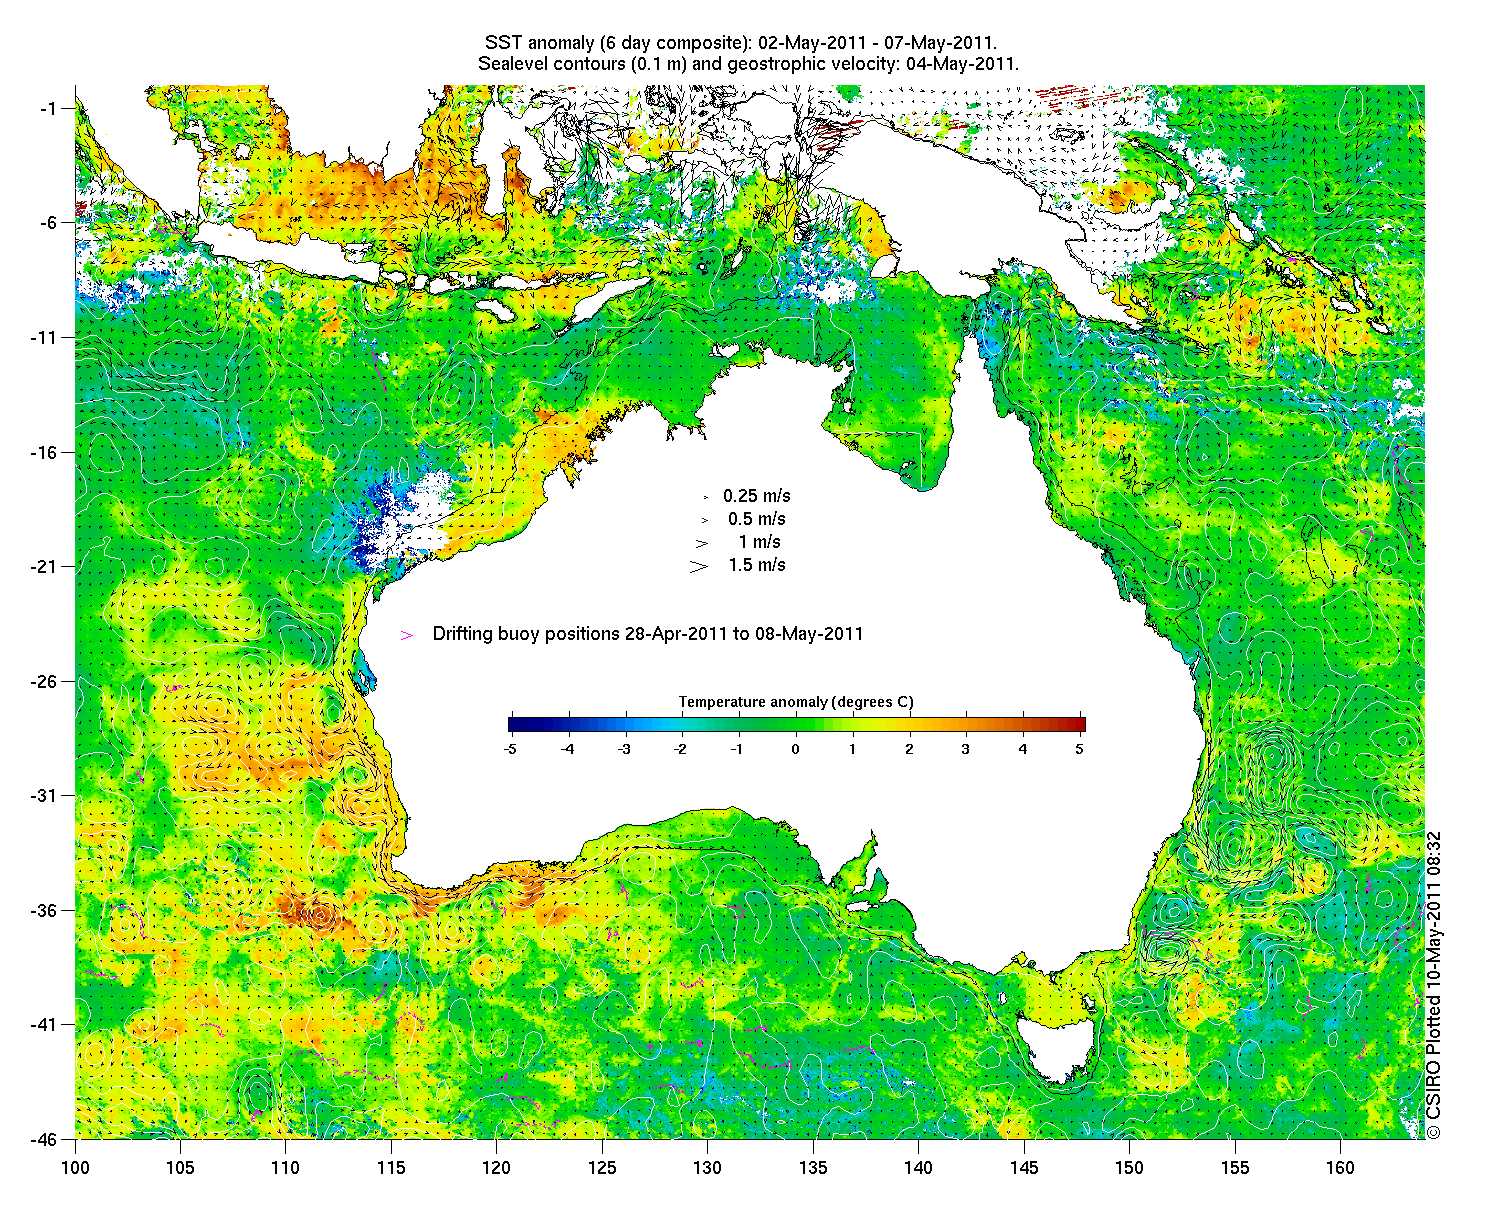Click the 0.5 m/s velocity arrow symbol

pyautogui.click(x=705, y=520)
